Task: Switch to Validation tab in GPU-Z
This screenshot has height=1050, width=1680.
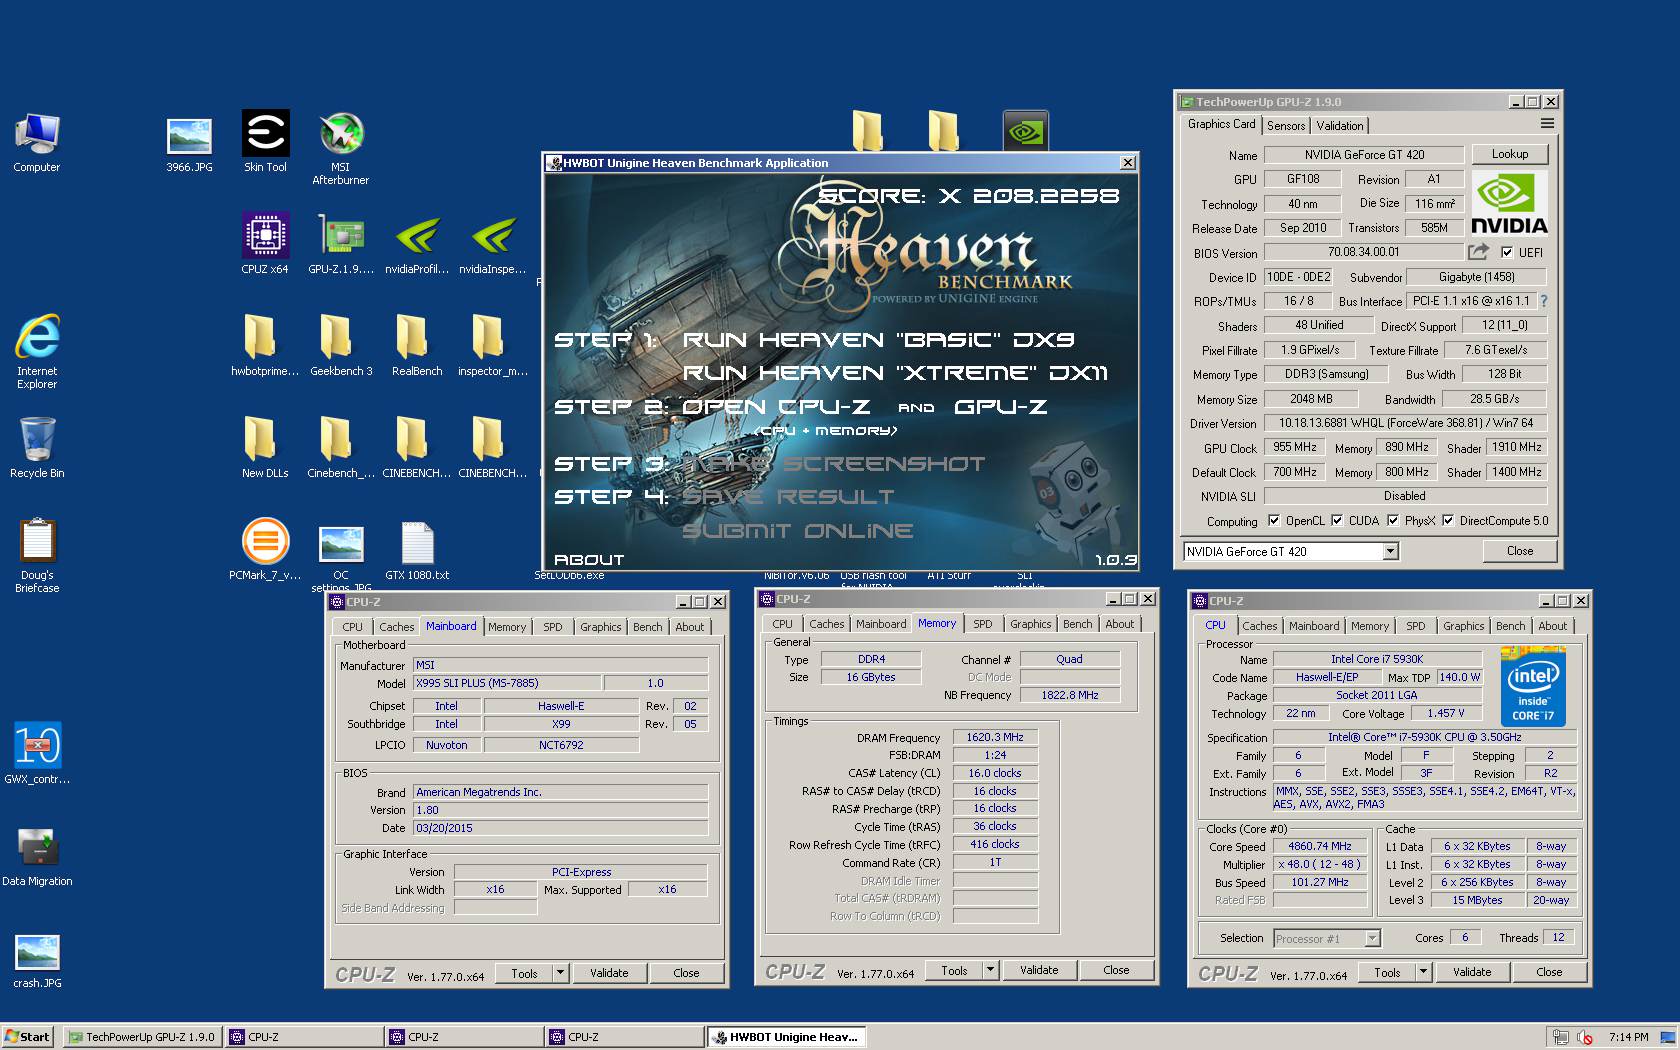Action: 1339,126
